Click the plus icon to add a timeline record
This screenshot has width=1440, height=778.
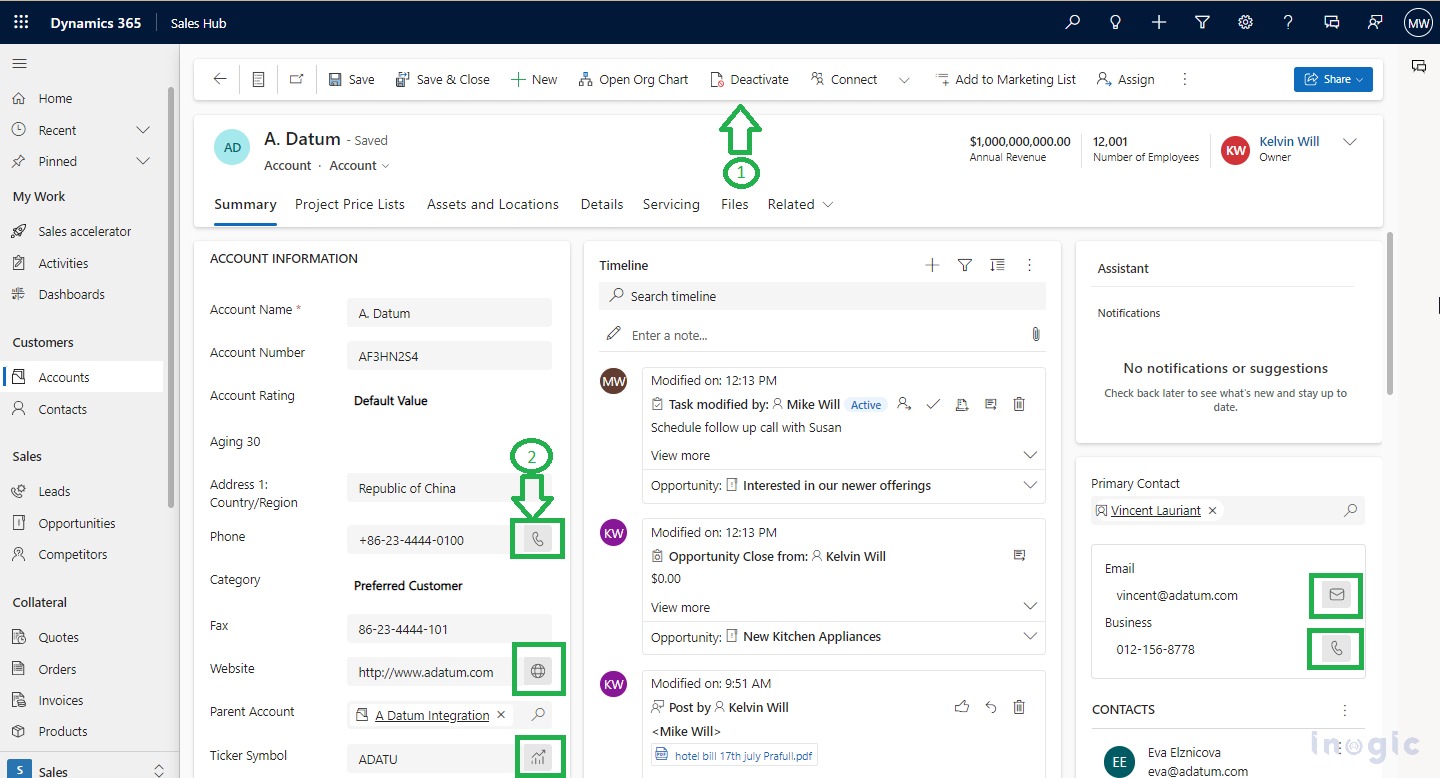click(x=931, y=264)
